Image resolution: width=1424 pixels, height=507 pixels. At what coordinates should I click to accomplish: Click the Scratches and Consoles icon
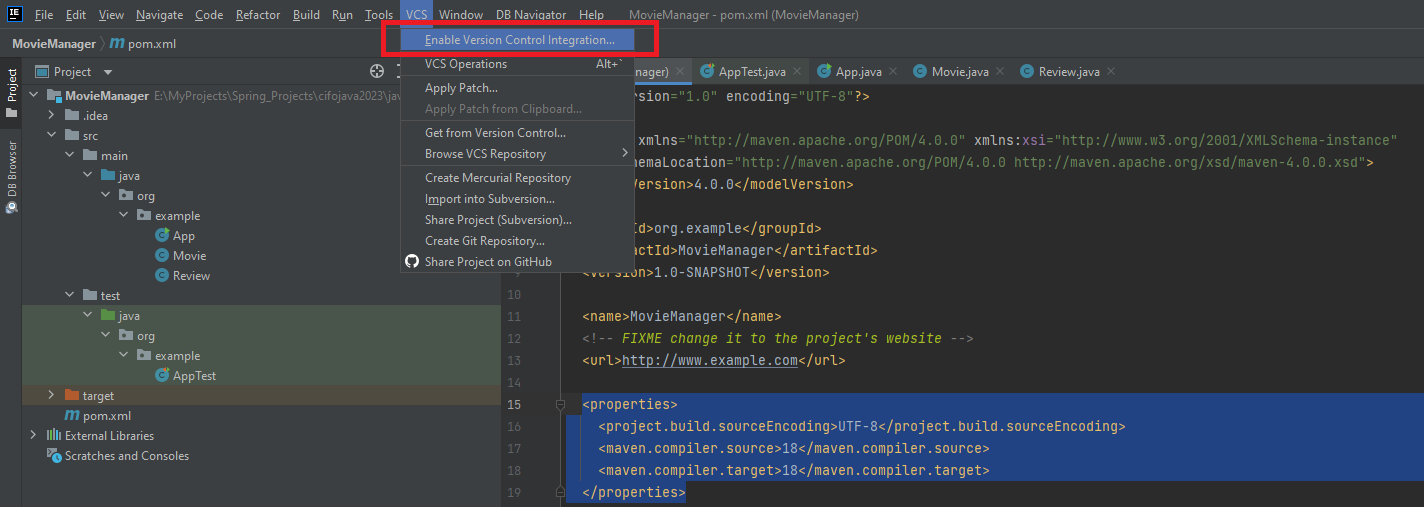pos(54,456)
